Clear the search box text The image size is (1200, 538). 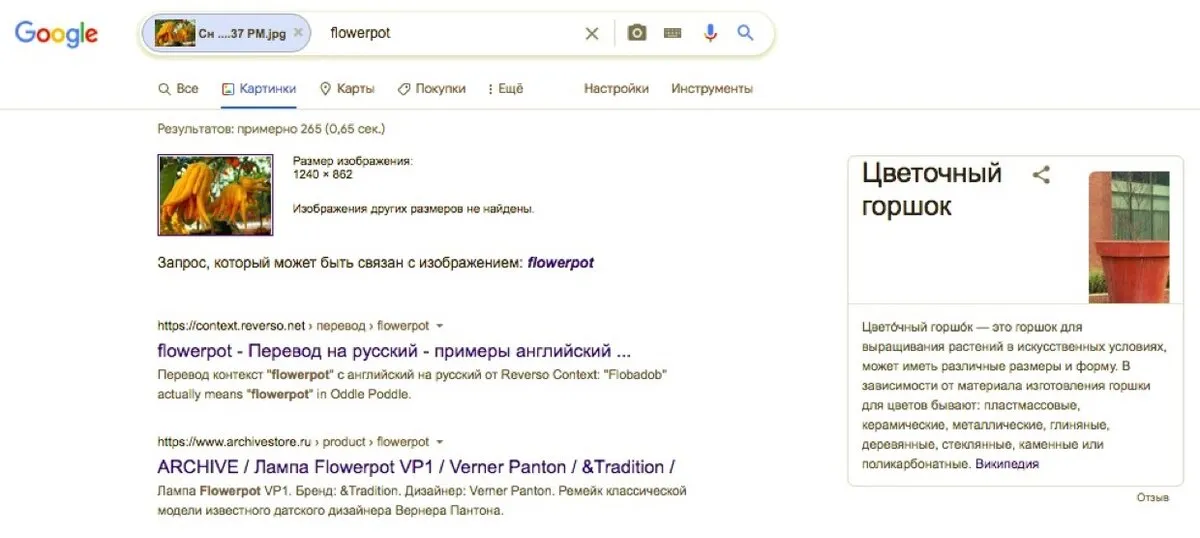(592, 33)
